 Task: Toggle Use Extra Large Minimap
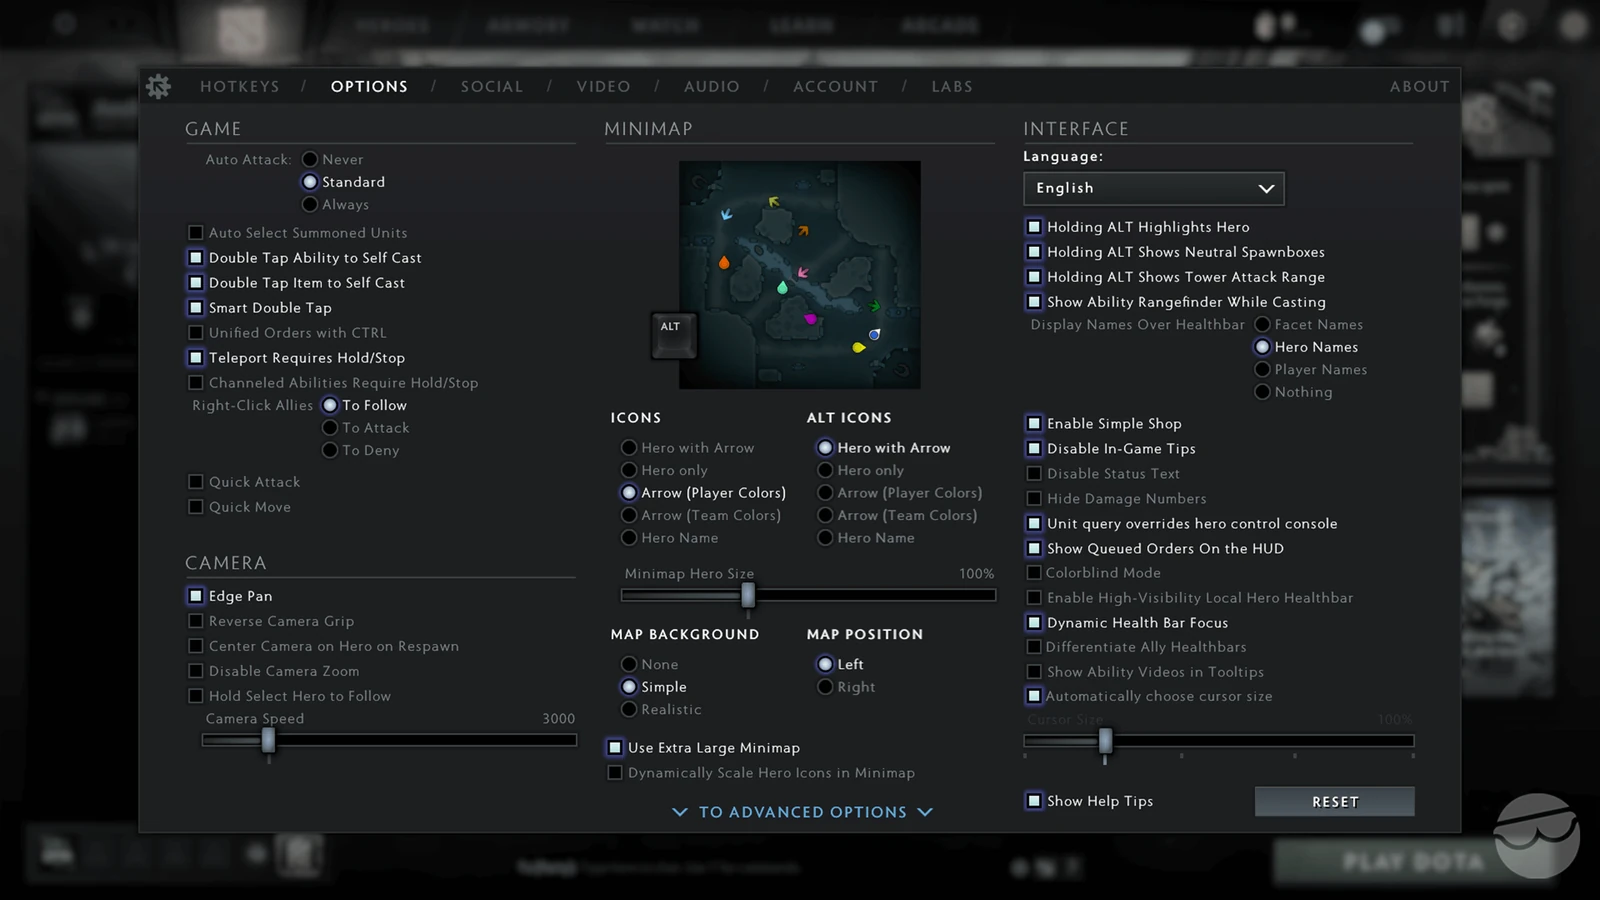615,748
